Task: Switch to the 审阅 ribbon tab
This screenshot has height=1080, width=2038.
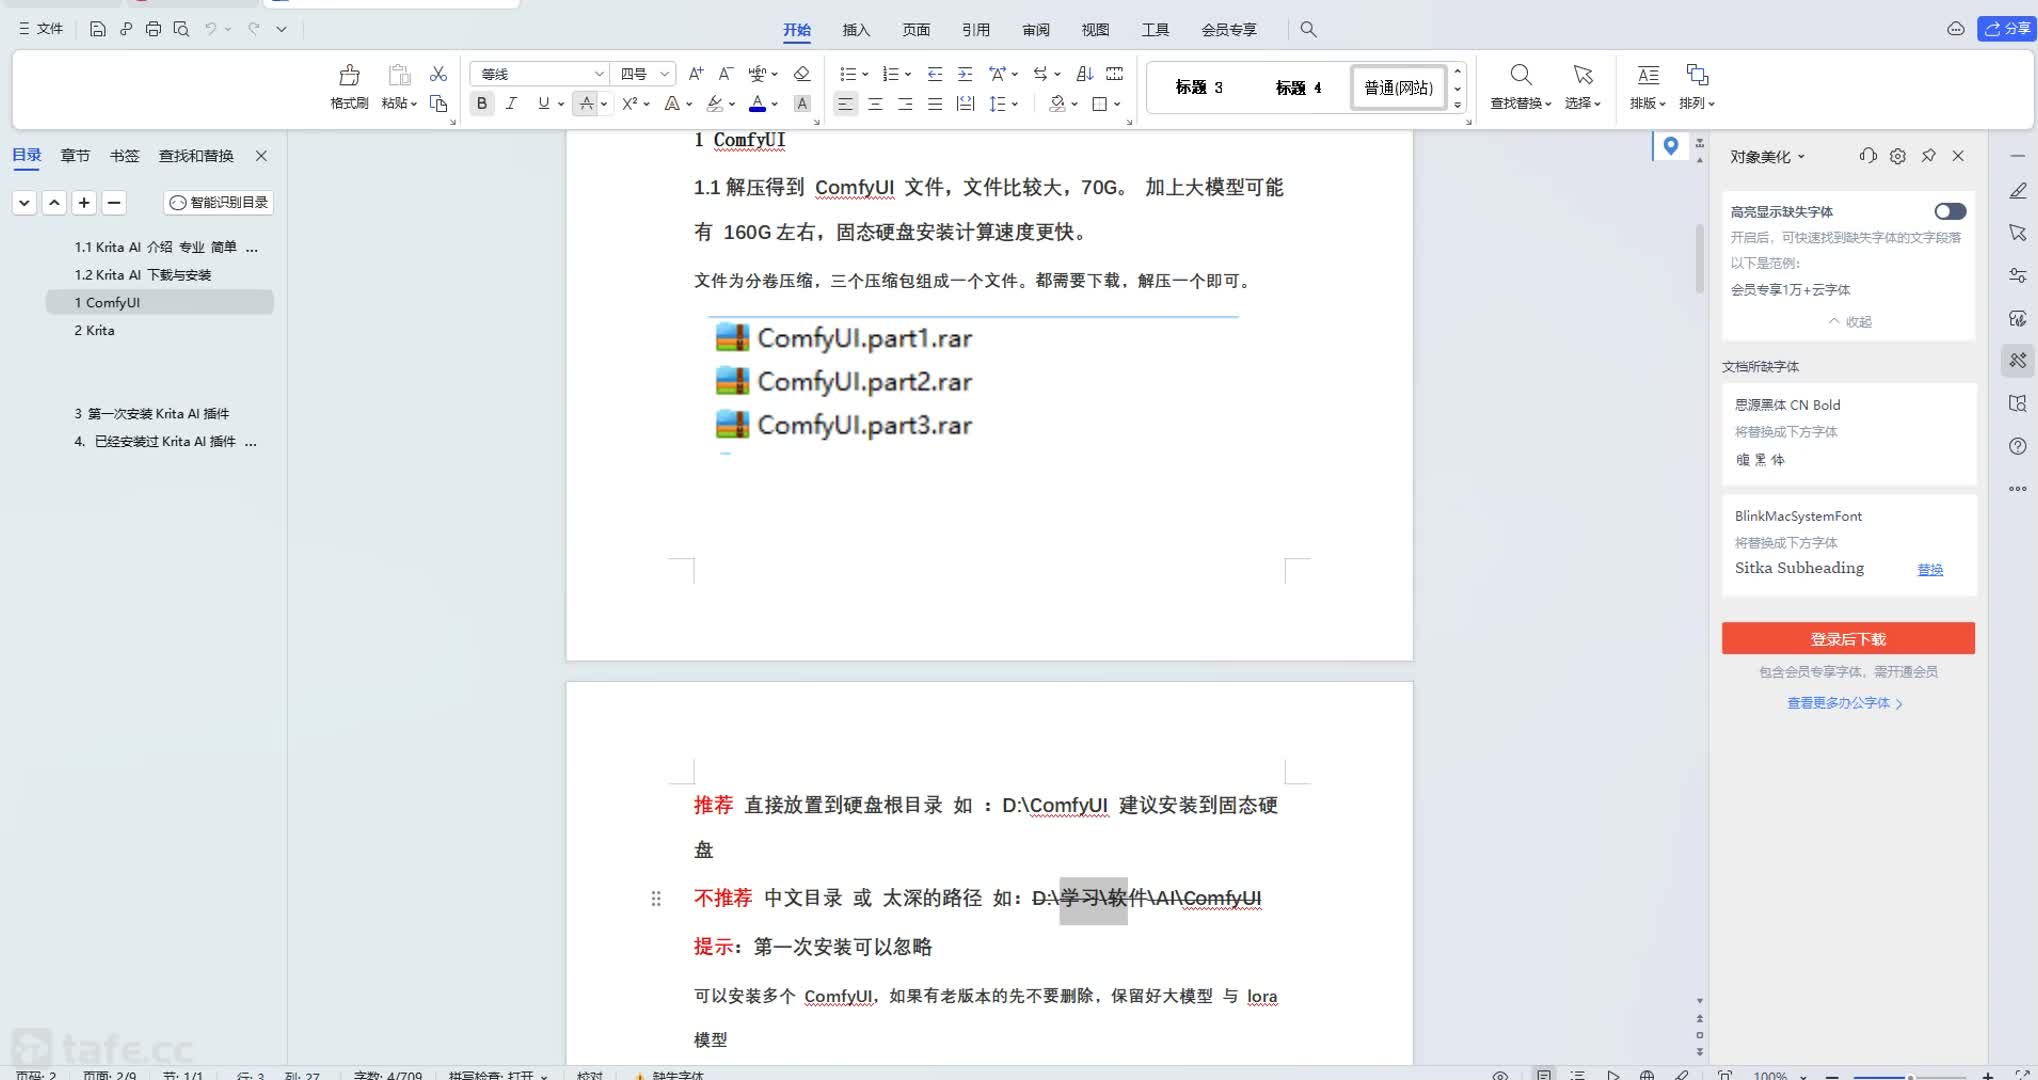Action: pyautogui.click(x=1036, y=29)
